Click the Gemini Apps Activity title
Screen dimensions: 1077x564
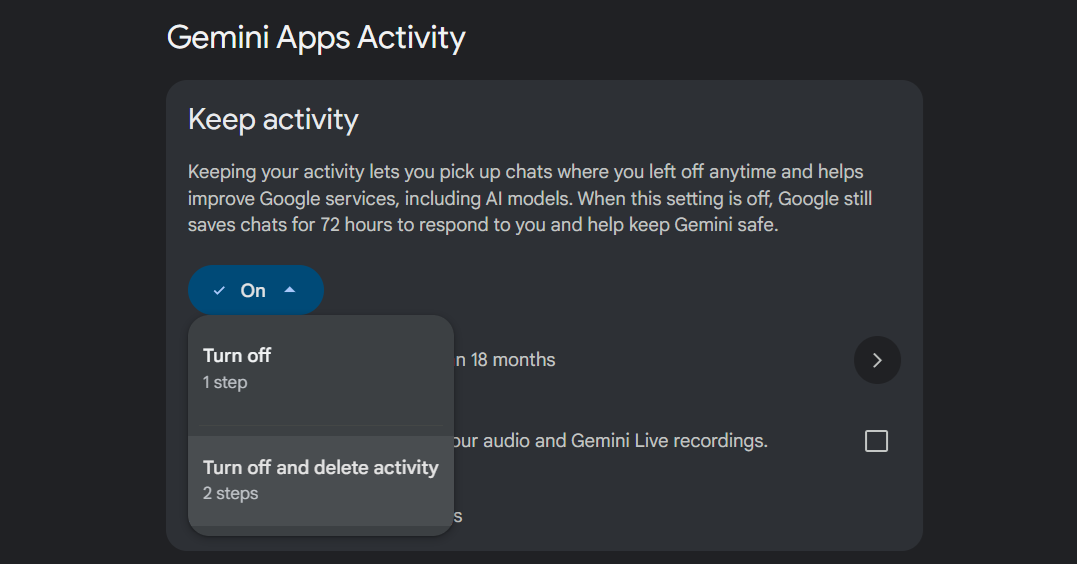pyautogui.click(x=316, y=38)
